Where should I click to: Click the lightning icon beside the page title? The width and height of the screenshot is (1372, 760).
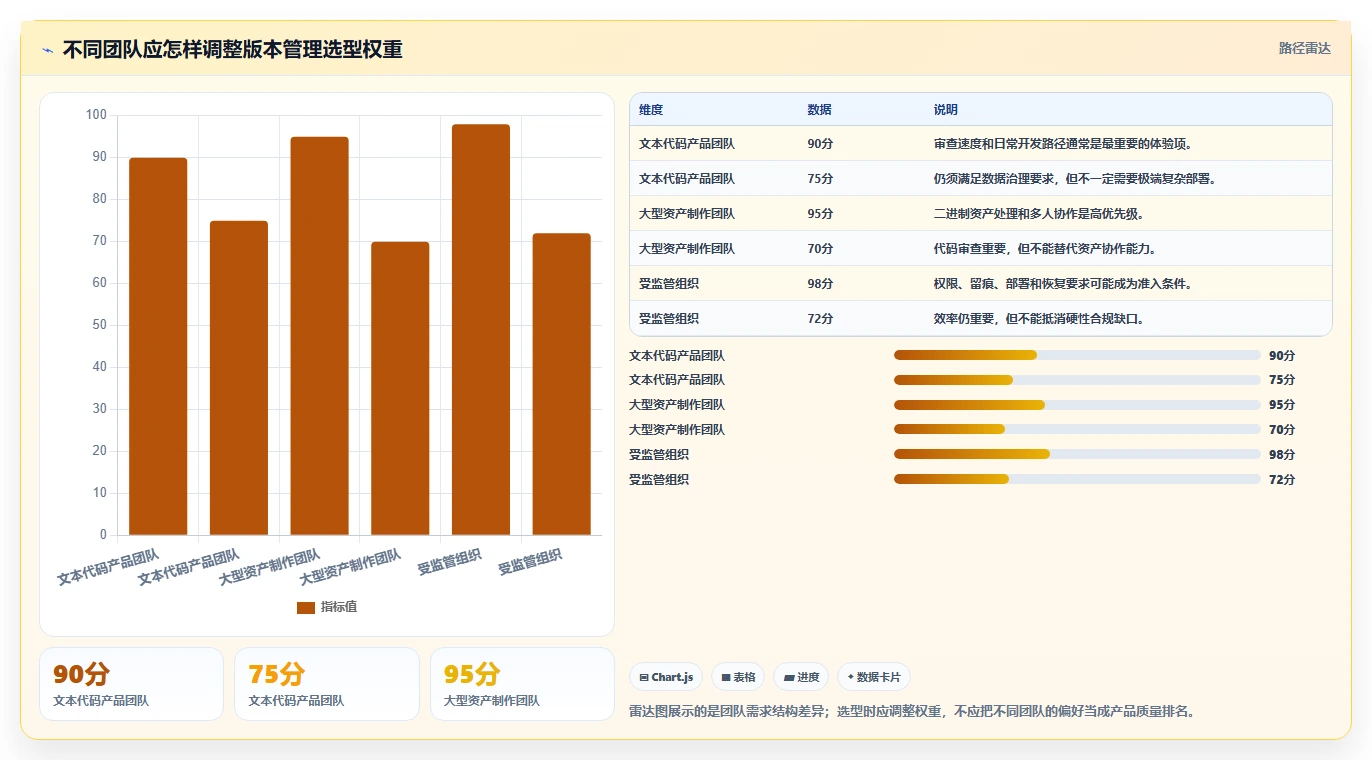47,50
